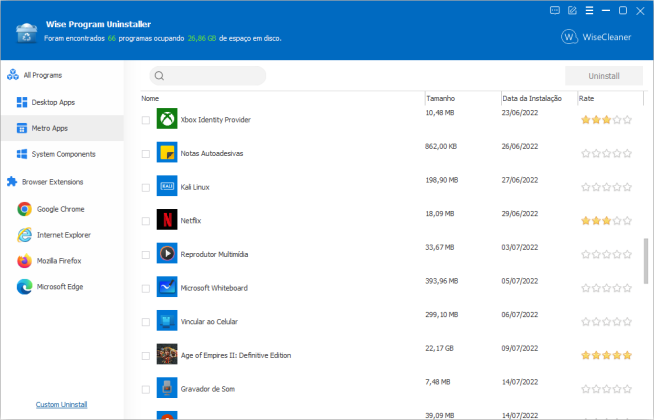
Task: Click the System Components Windows icon
Action: coord(22,154)
